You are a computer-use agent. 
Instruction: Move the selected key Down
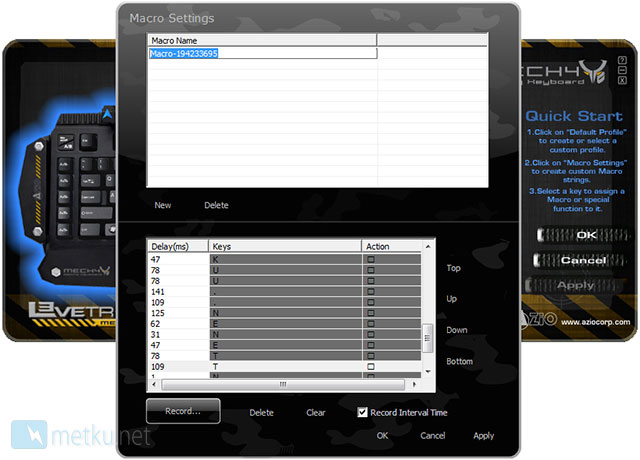click(x=457, y=330)
